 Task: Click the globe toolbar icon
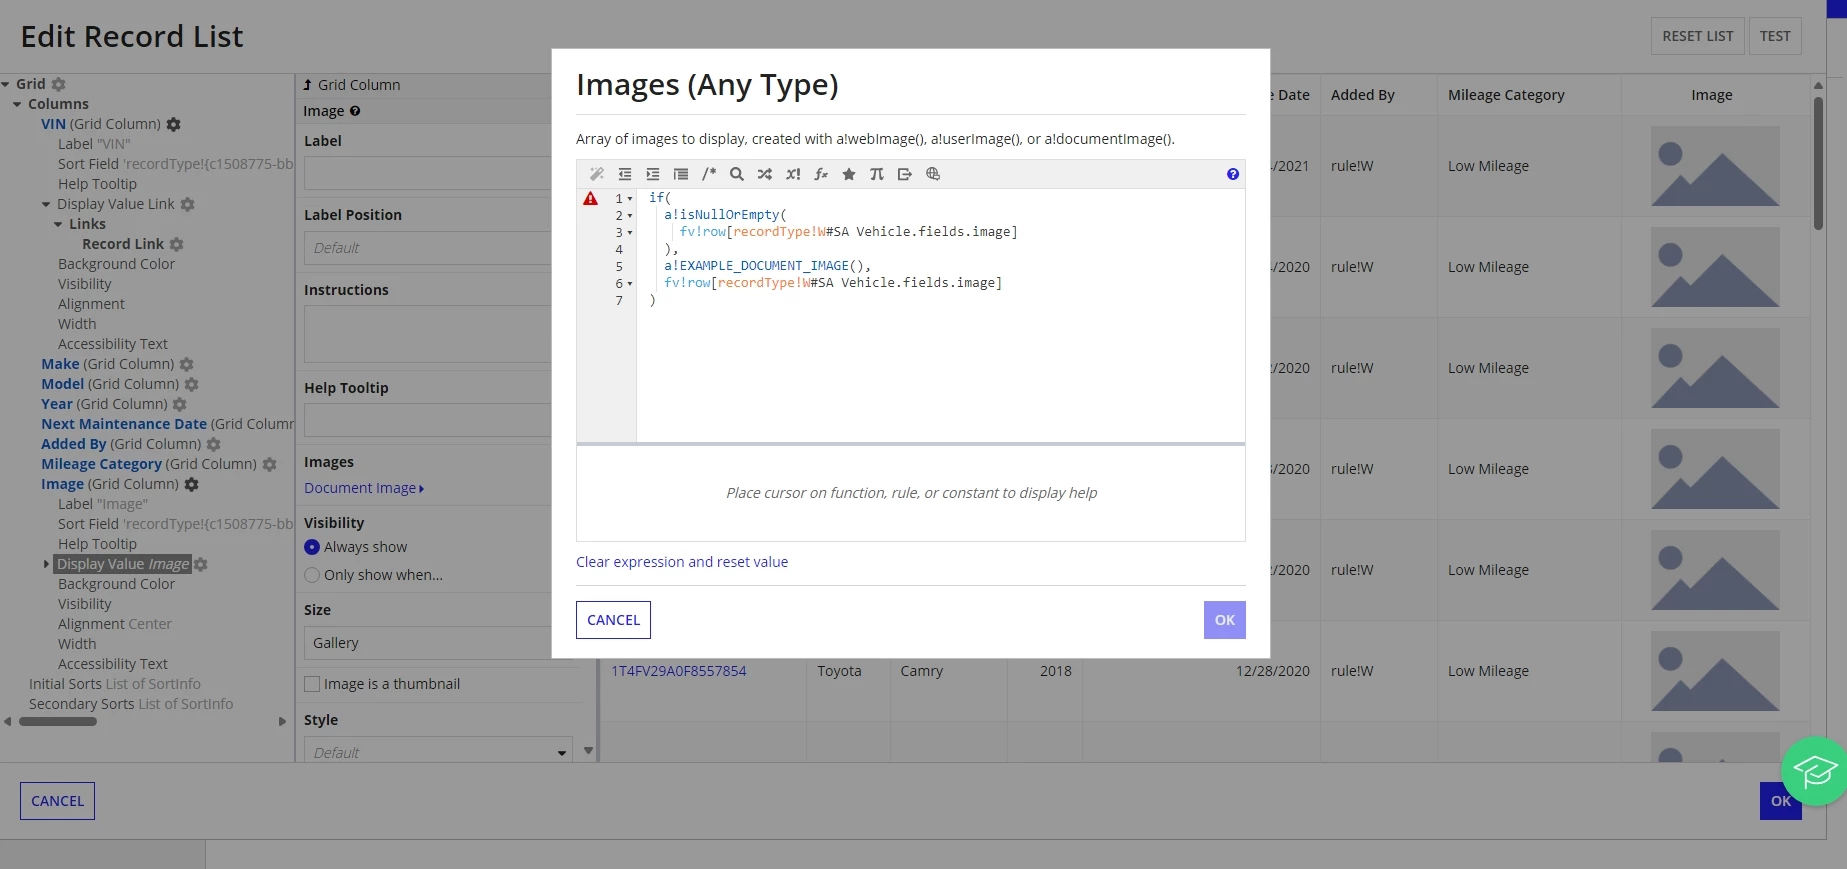click(x=933, y=174)
